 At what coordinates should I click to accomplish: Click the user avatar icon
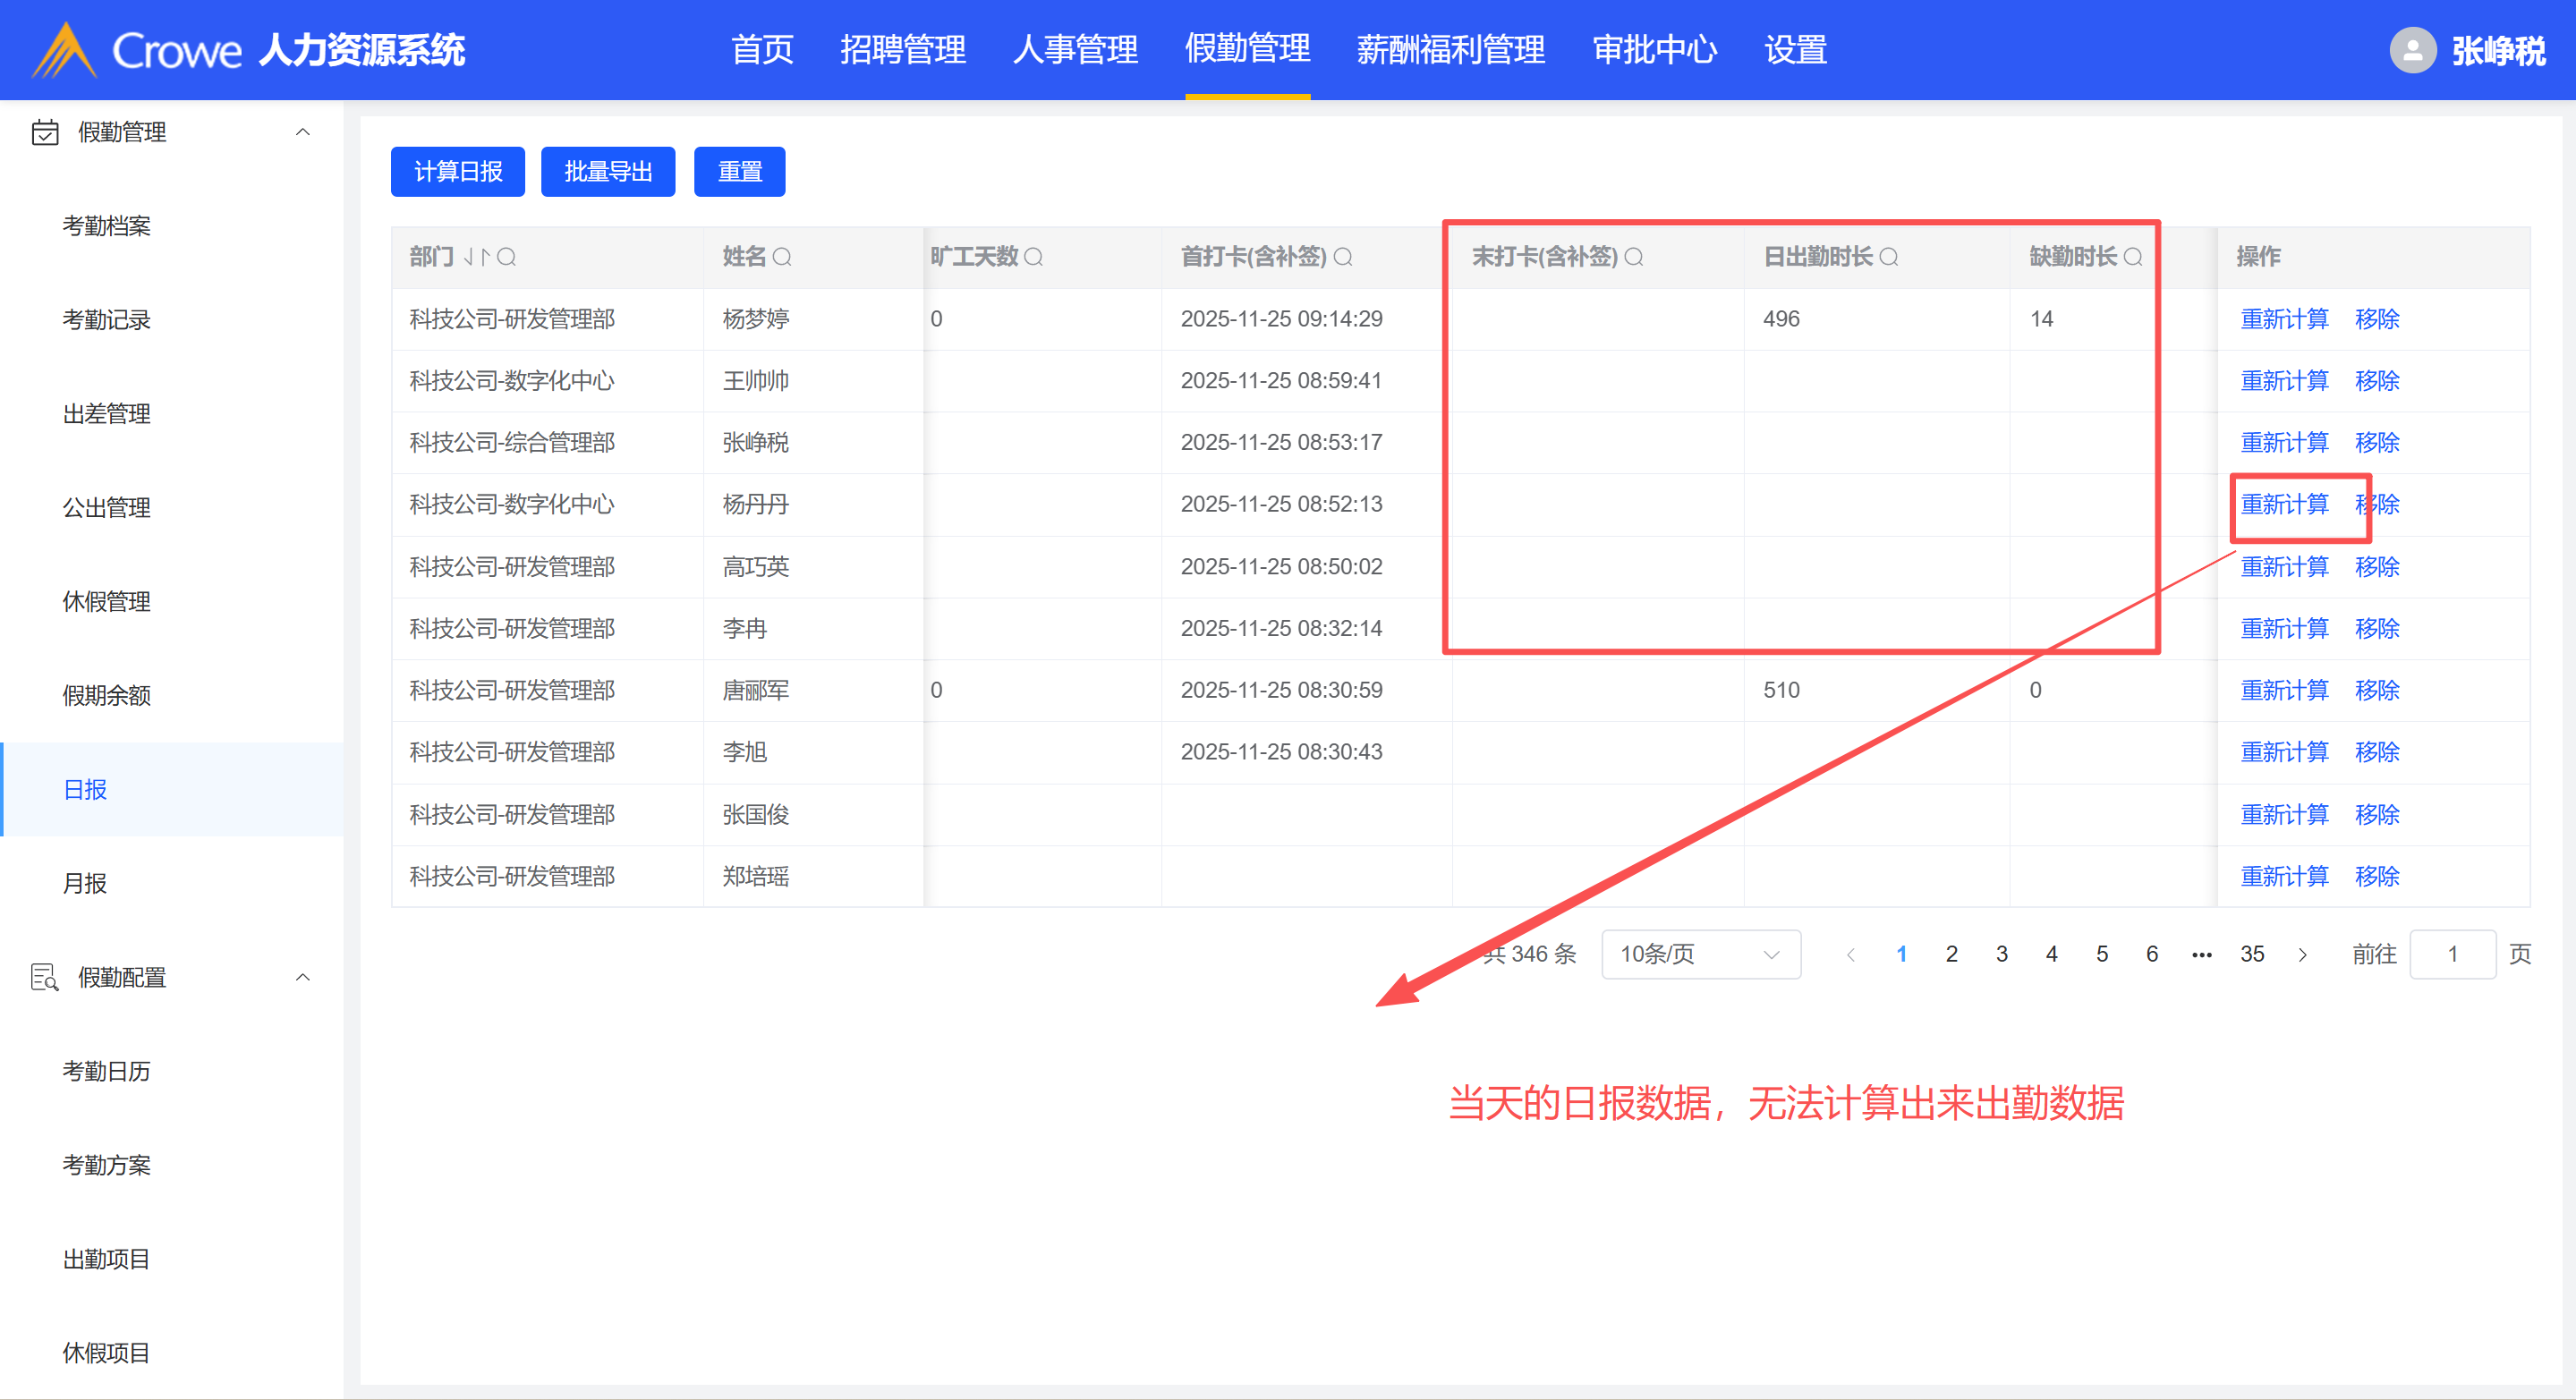click(2412, 50)
